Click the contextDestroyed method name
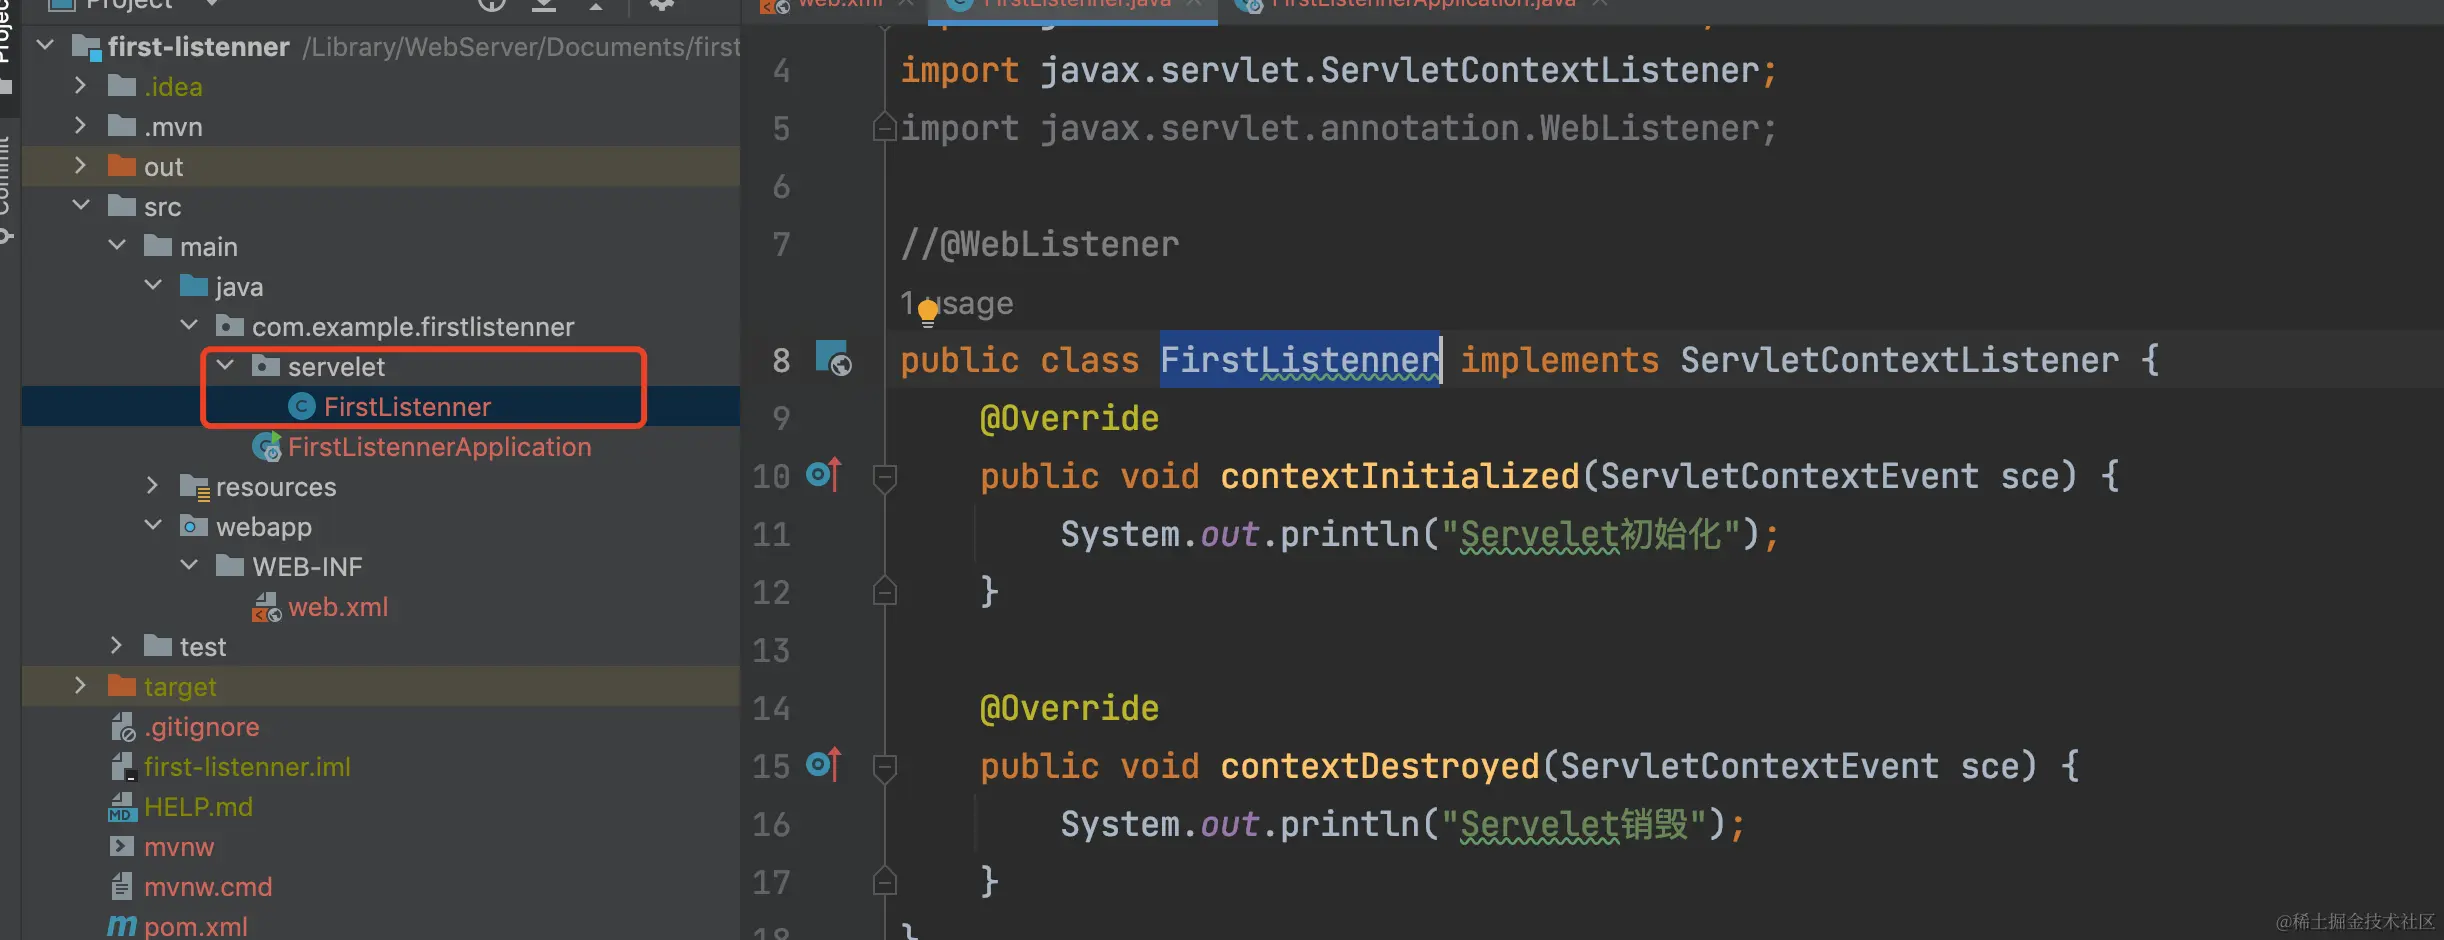This screenshot has width=2444, height=940. (x=1379, y=766)
